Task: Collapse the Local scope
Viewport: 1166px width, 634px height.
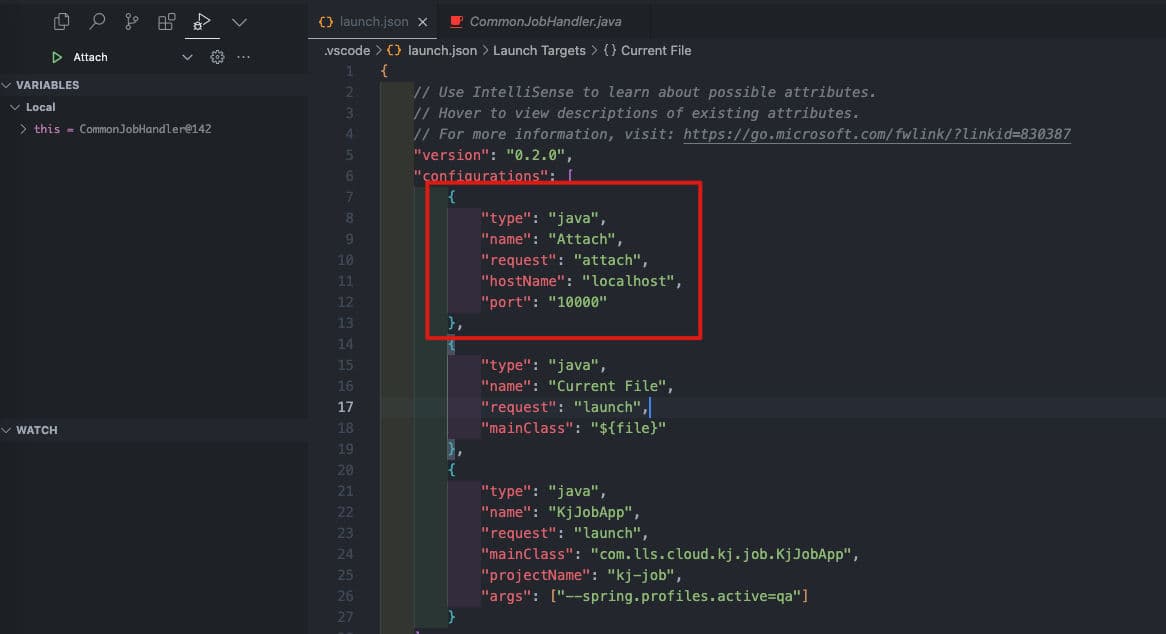Action: tap(15, 107)
